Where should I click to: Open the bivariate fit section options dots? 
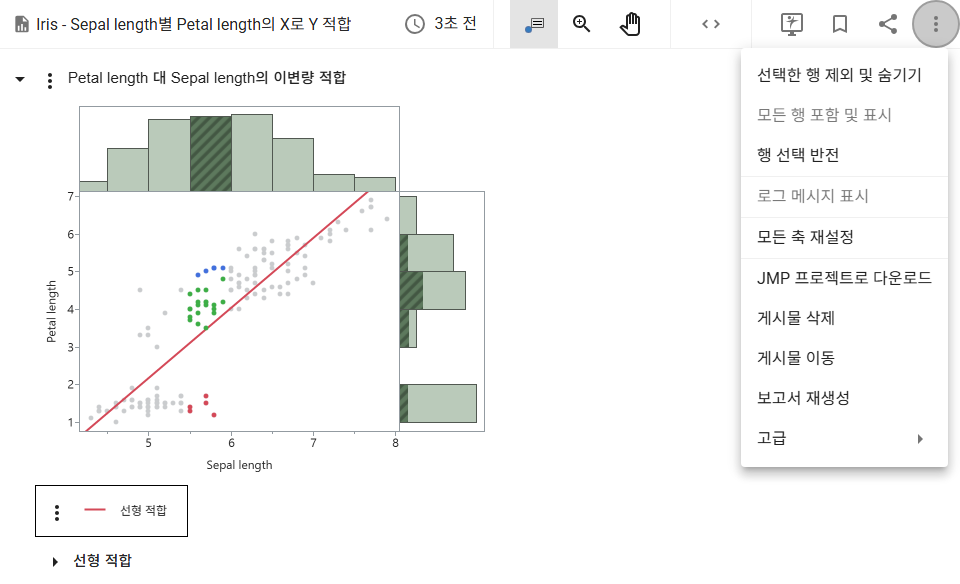(50, 80)
